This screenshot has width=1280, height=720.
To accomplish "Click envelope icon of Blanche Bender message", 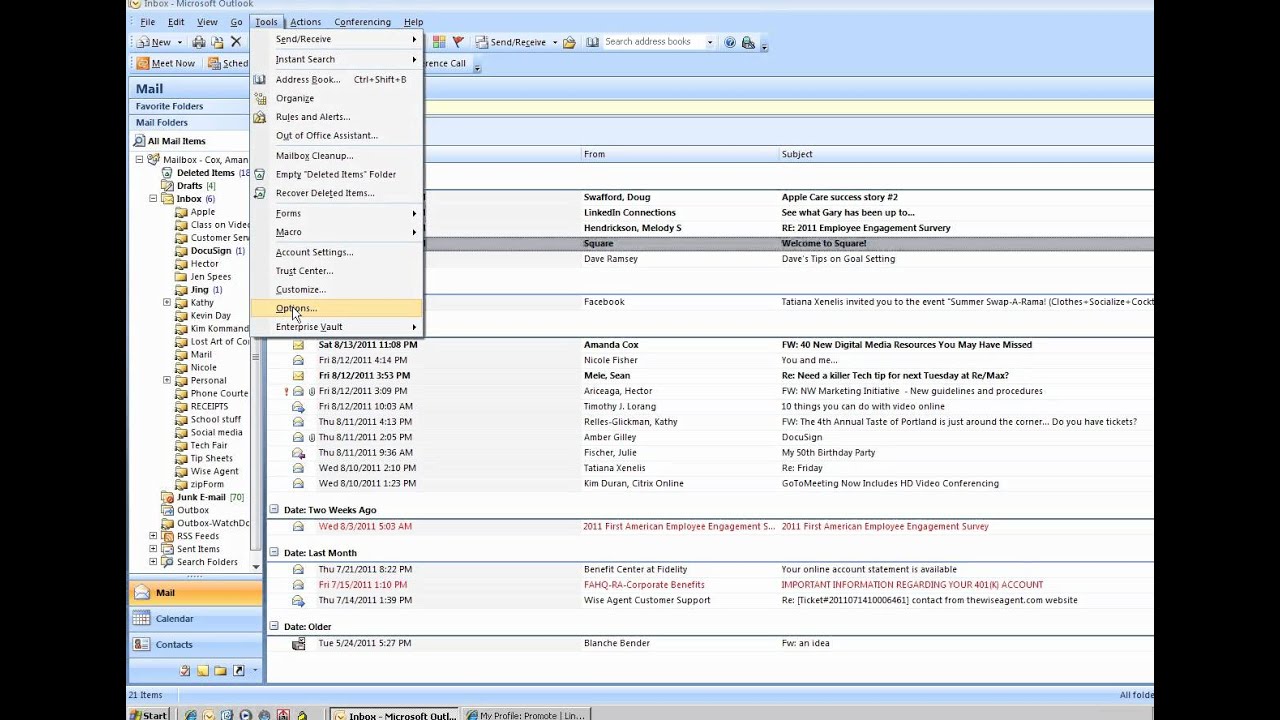I will 298,643.
